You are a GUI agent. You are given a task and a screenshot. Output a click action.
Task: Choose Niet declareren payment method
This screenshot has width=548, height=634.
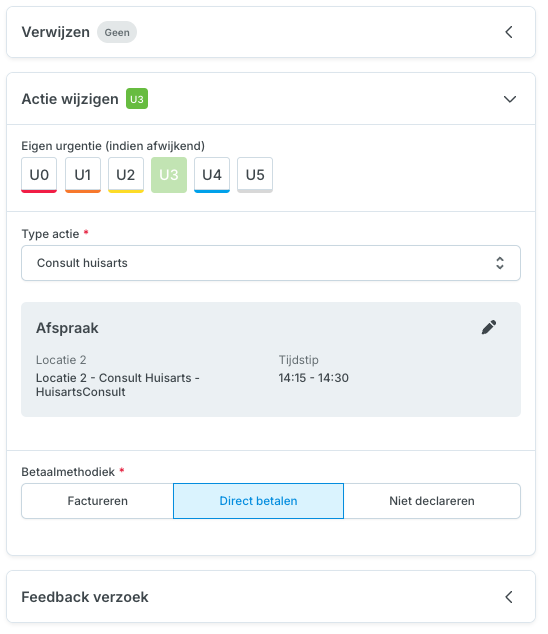click(x=432, y=501)
